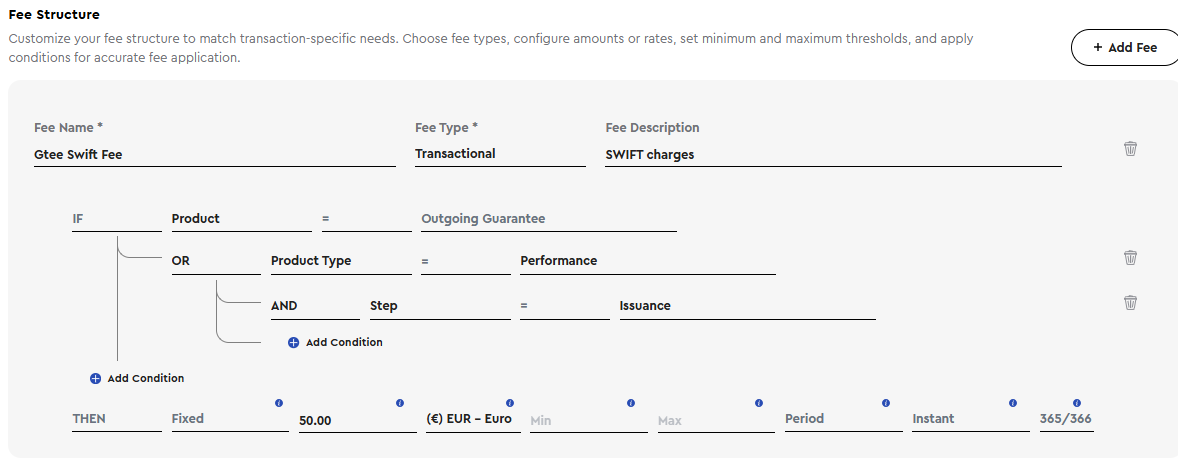Click the Min threshold input field
Image resolution: width=1178 pixels, height=474 pixels.
coord(588,421)
